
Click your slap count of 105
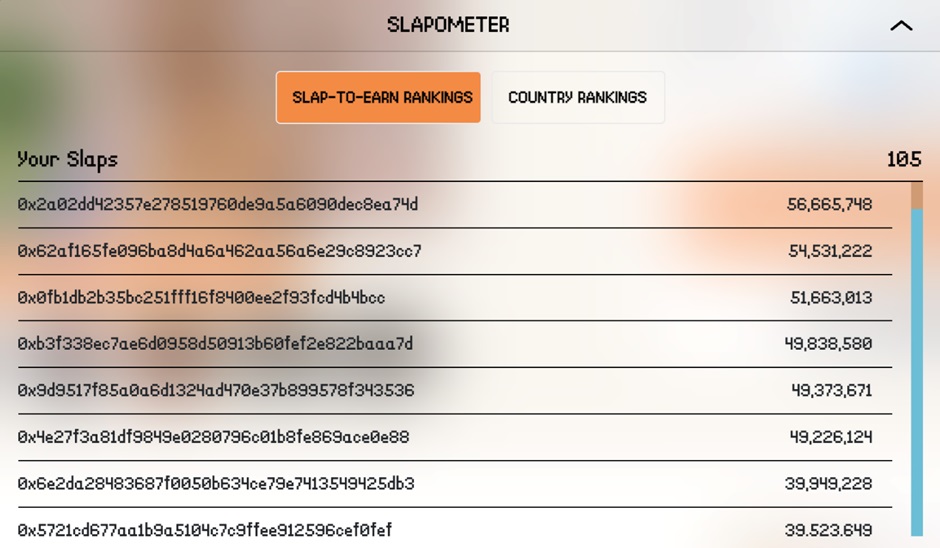coord(903,159)
